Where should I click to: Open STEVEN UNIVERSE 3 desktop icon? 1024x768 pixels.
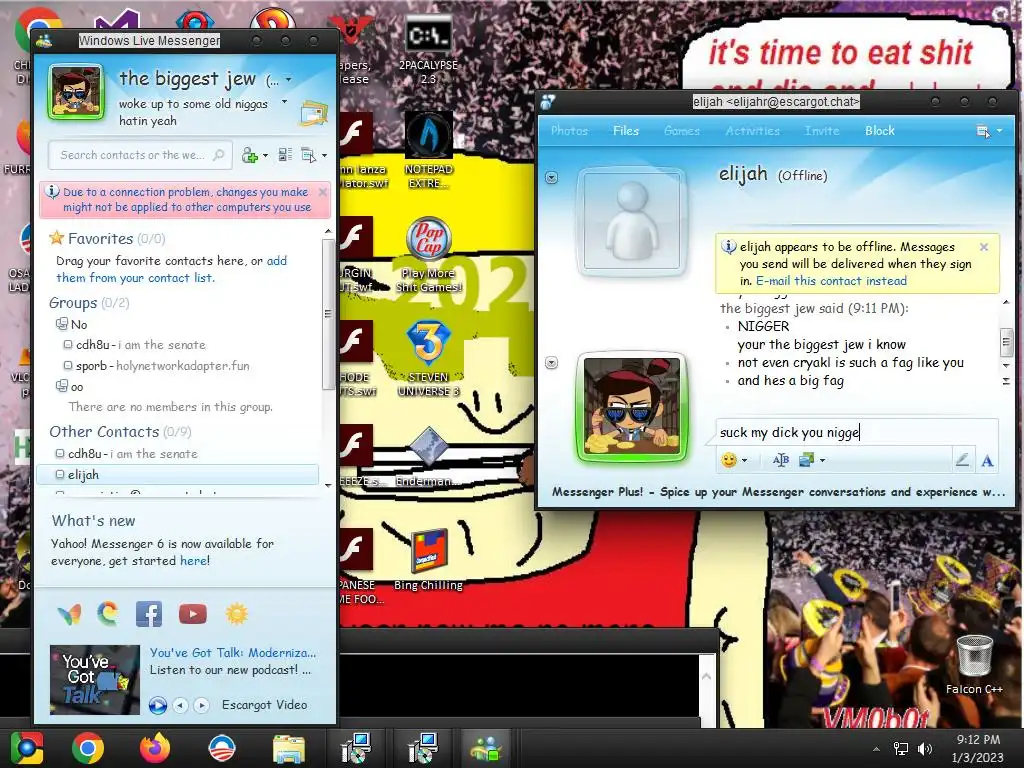click(428, 358)
